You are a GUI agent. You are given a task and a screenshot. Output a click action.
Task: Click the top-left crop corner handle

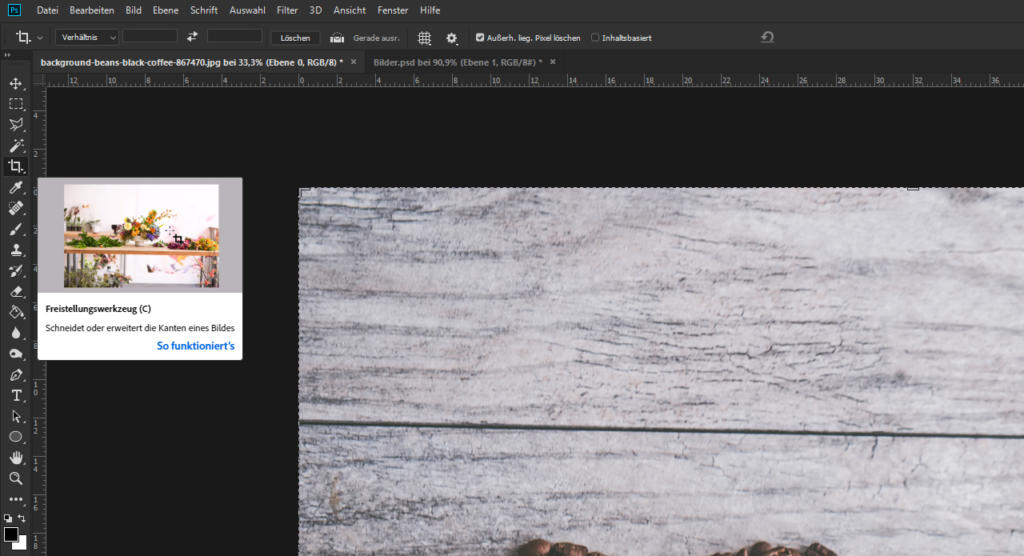tap(303, 192)
